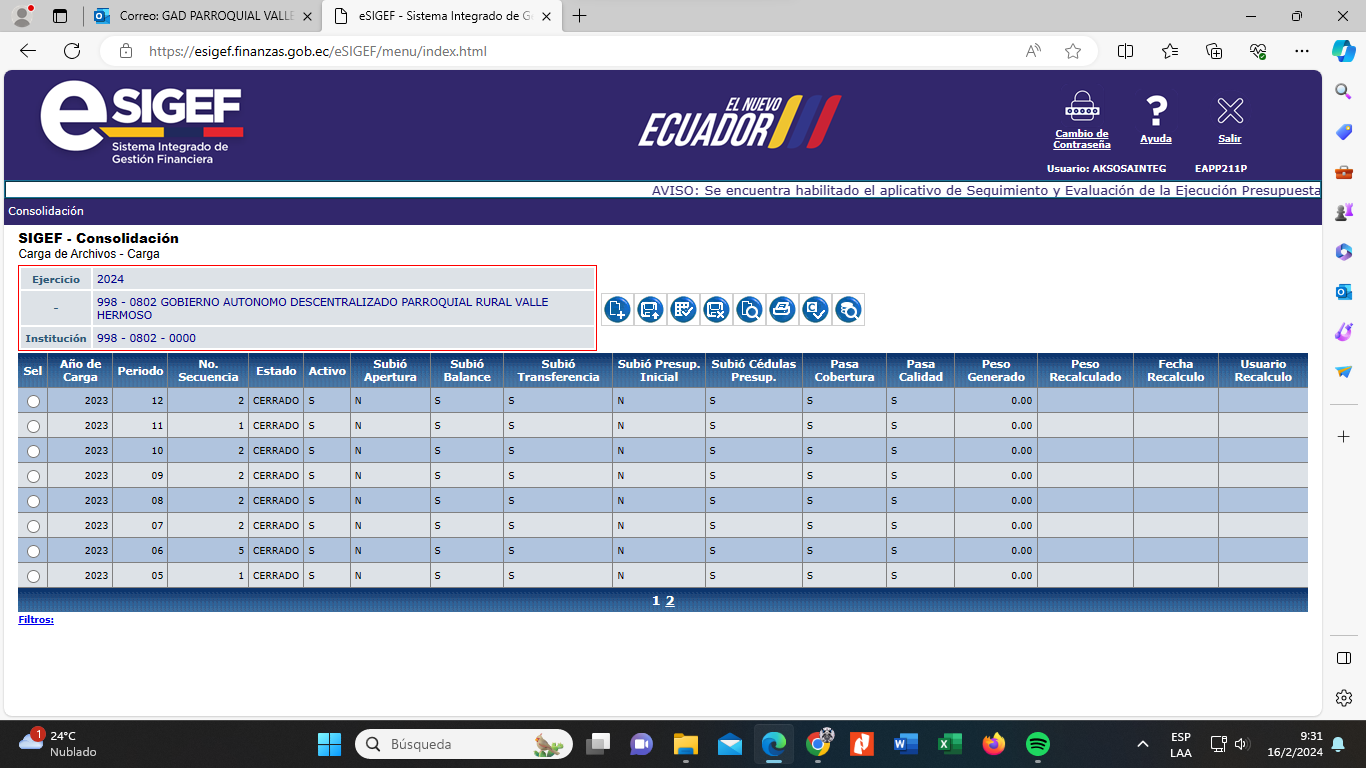The height and width of the screenshot is (768, 1366).
Task: Click the printer icon in the toolbar
Action: coord(782,310)
